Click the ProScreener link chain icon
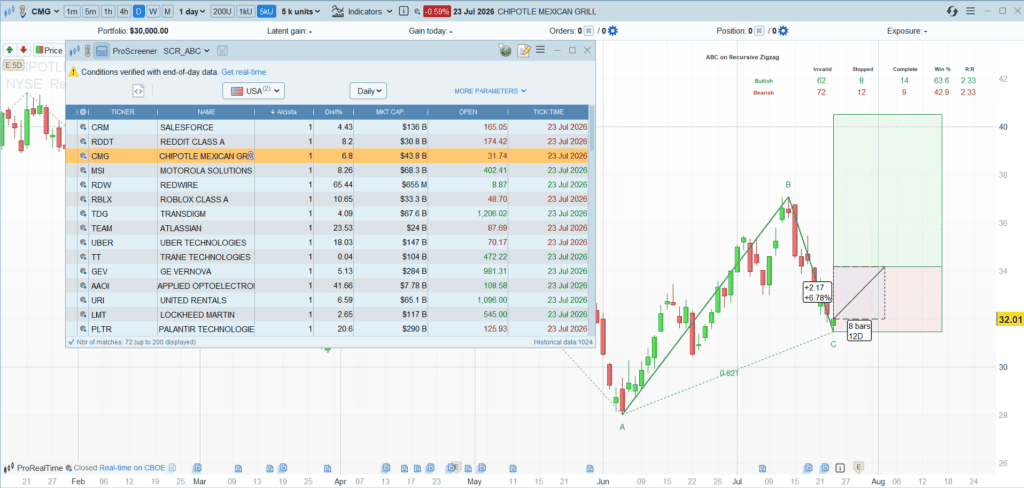This screenshot has width=1024, height=488. 86,50
